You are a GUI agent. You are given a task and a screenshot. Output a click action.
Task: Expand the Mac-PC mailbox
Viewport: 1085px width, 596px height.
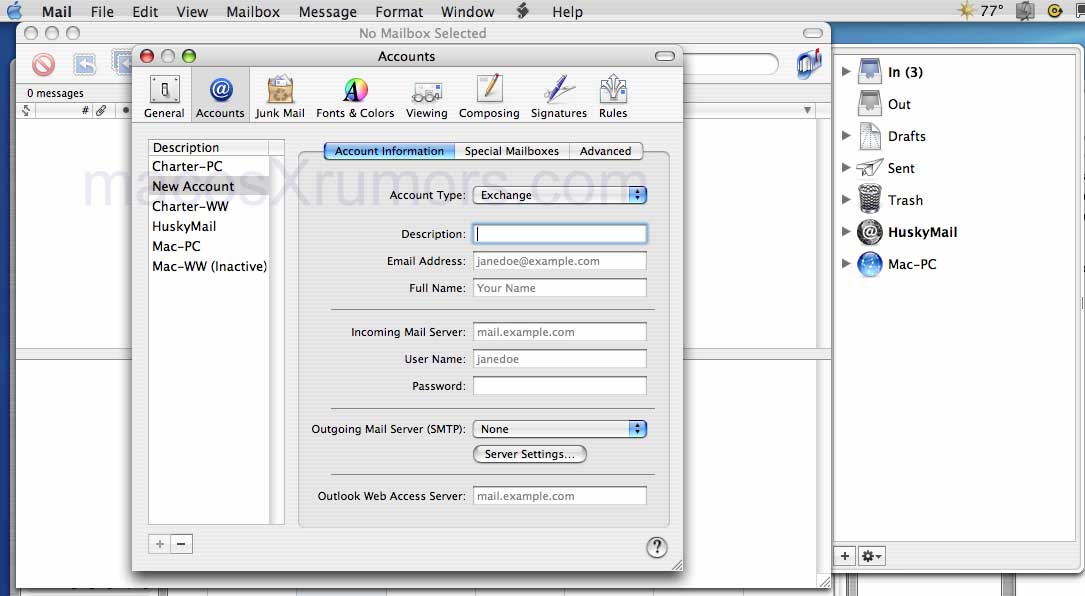(x=846, y=264)
